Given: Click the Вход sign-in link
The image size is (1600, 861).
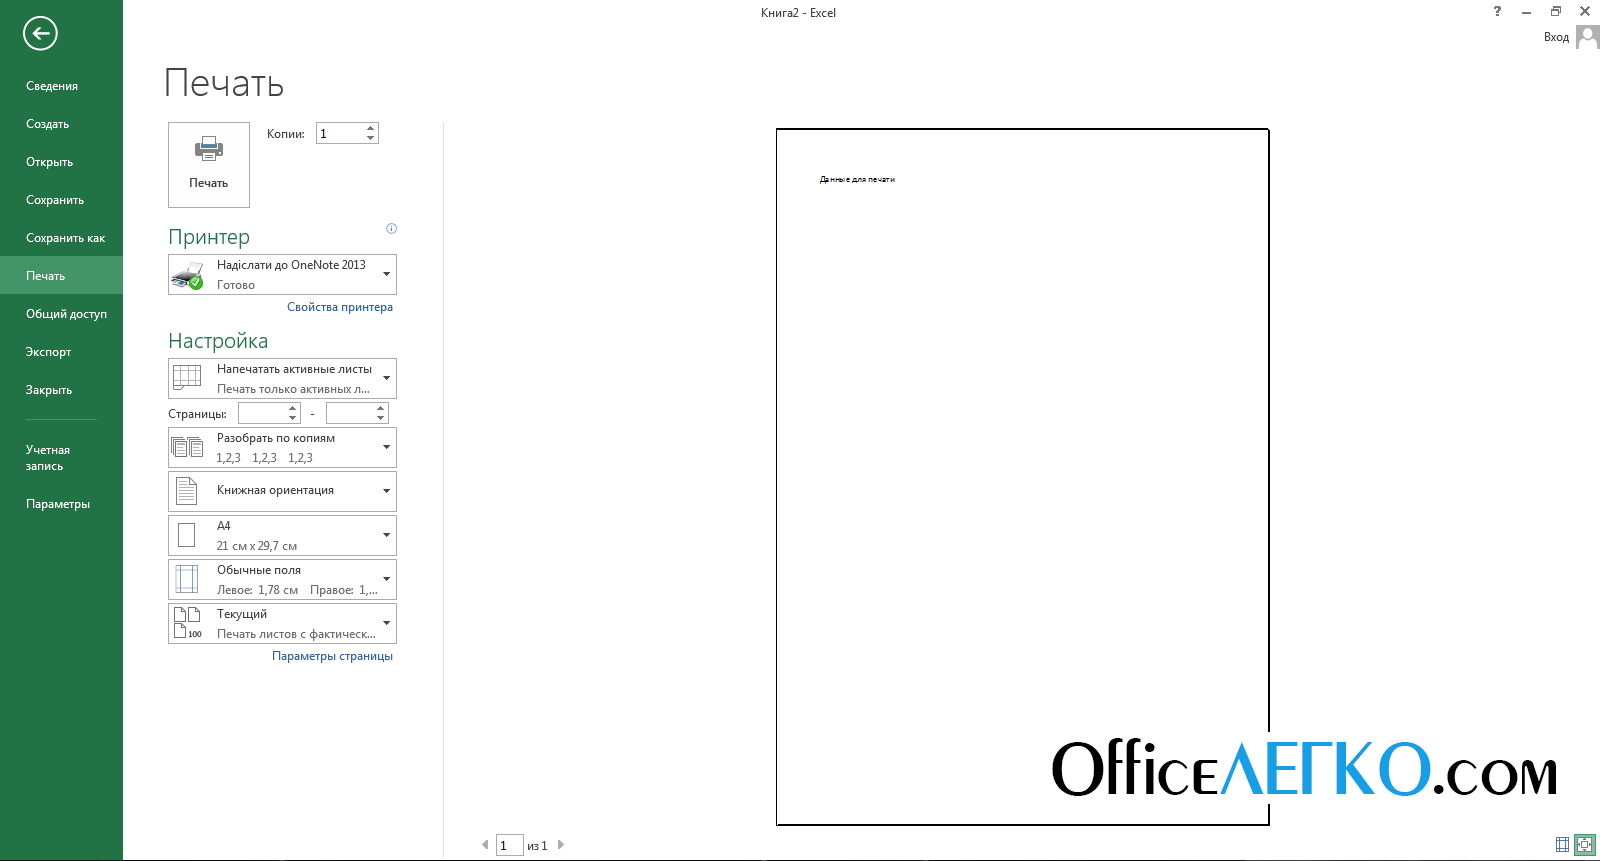Looking at the screenshot, I should [1556, 37].
